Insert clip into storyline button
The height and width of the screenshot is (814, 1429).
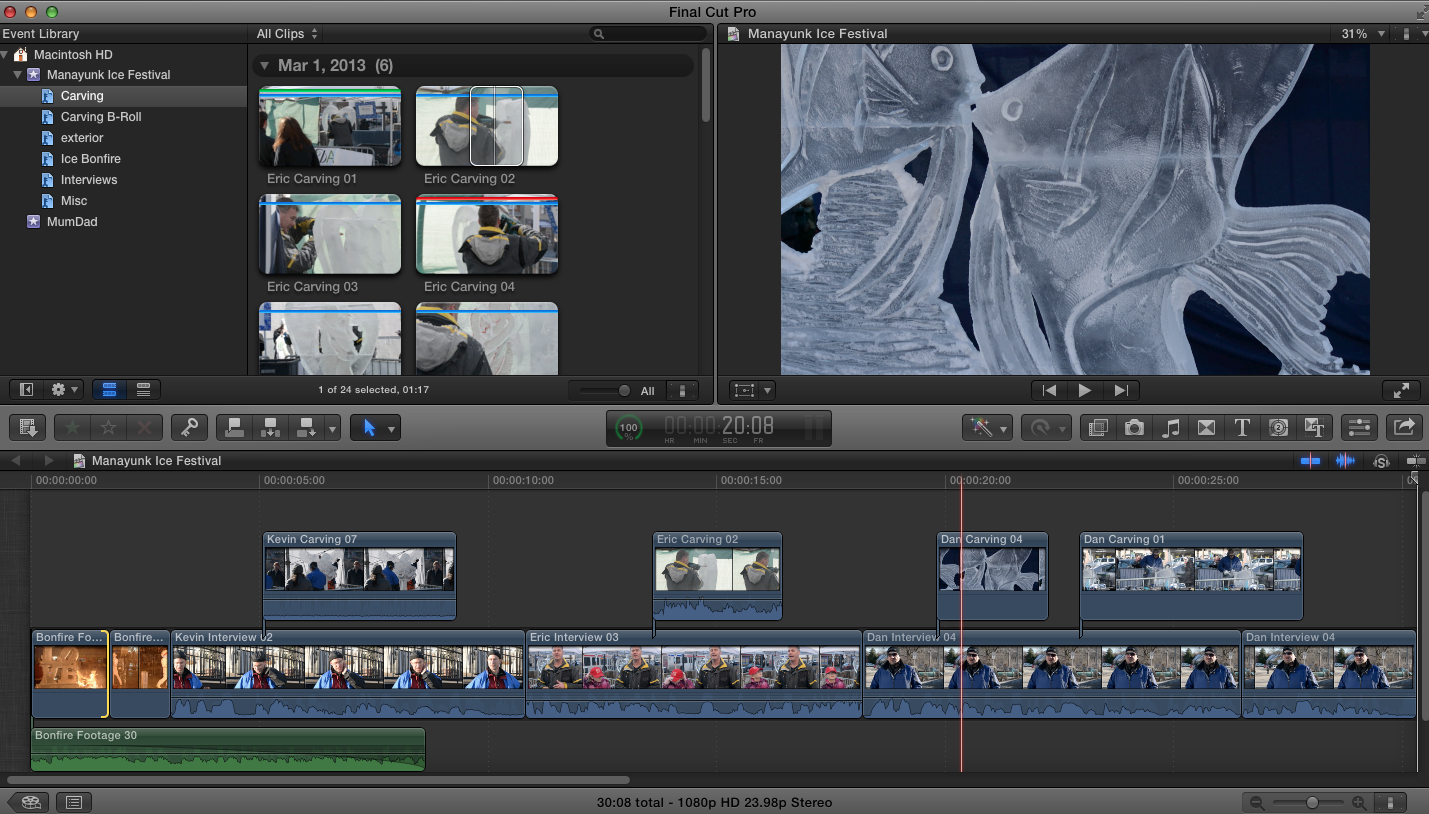271,428
